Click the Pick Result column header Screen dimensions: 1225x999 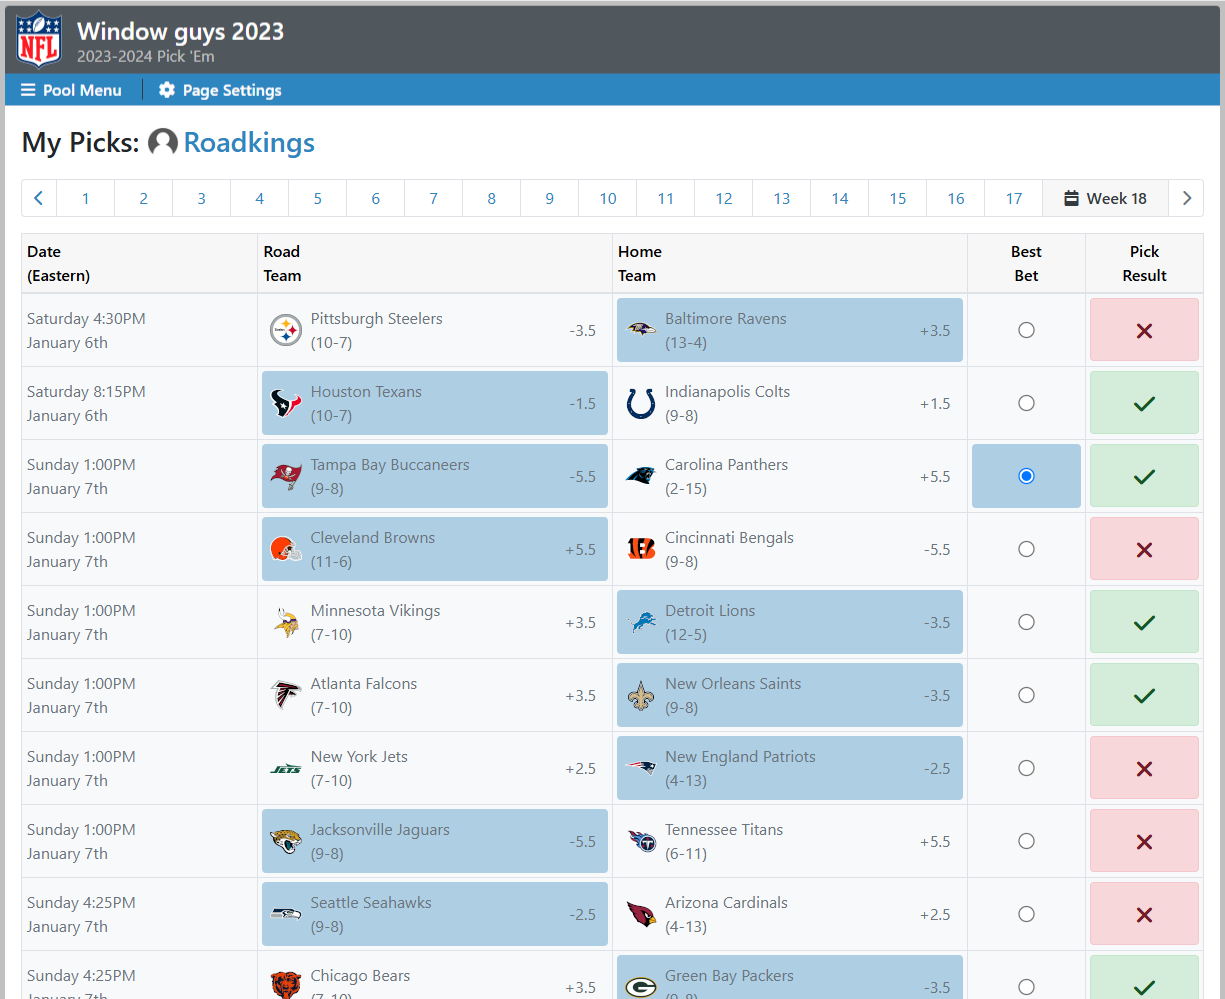[x=1144, y=264]
